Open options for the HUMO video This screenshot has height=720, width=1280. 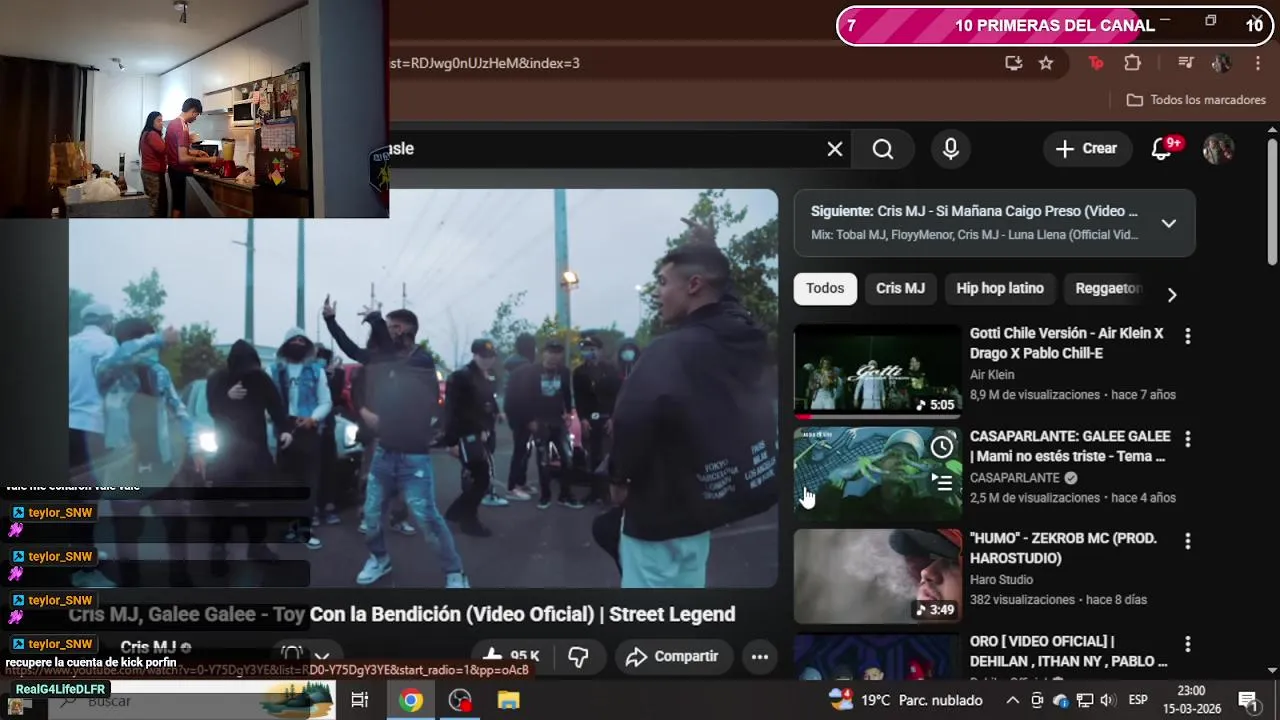pos(1188,541)
